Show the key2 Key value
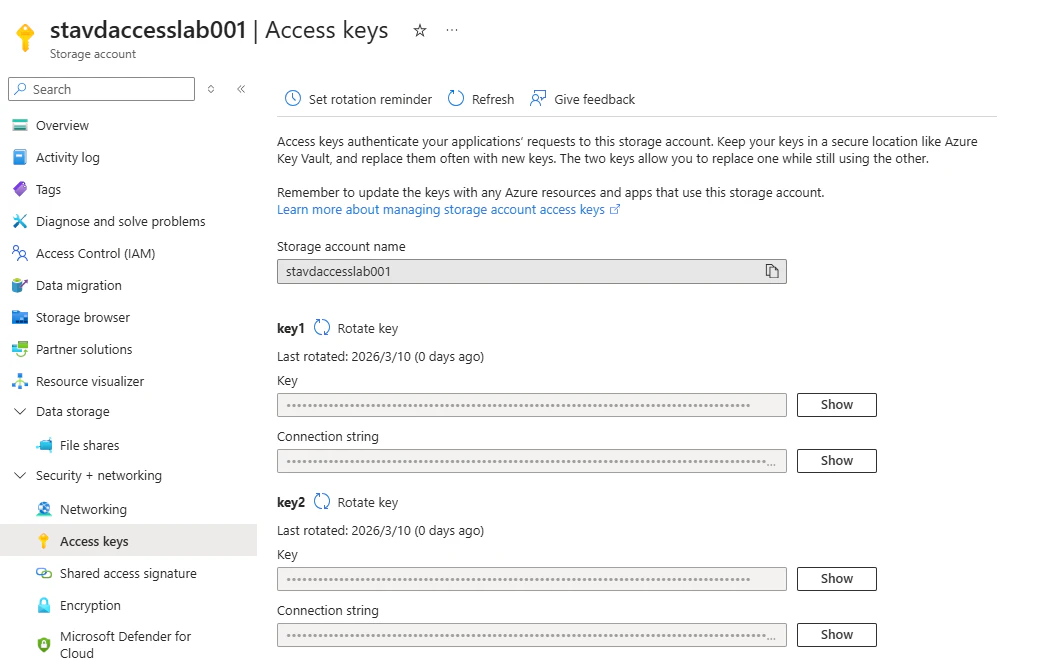 point(836,578)
